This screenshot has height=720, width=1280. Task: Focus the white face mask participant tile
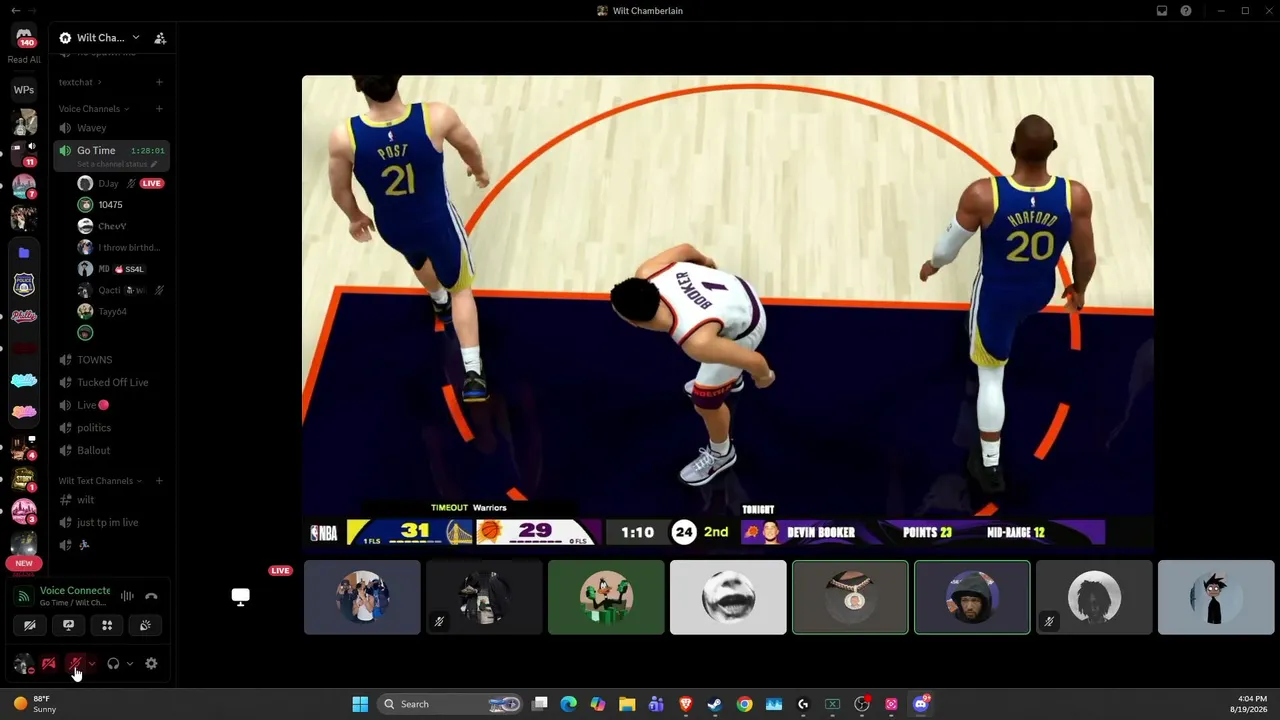pos(728,597)
